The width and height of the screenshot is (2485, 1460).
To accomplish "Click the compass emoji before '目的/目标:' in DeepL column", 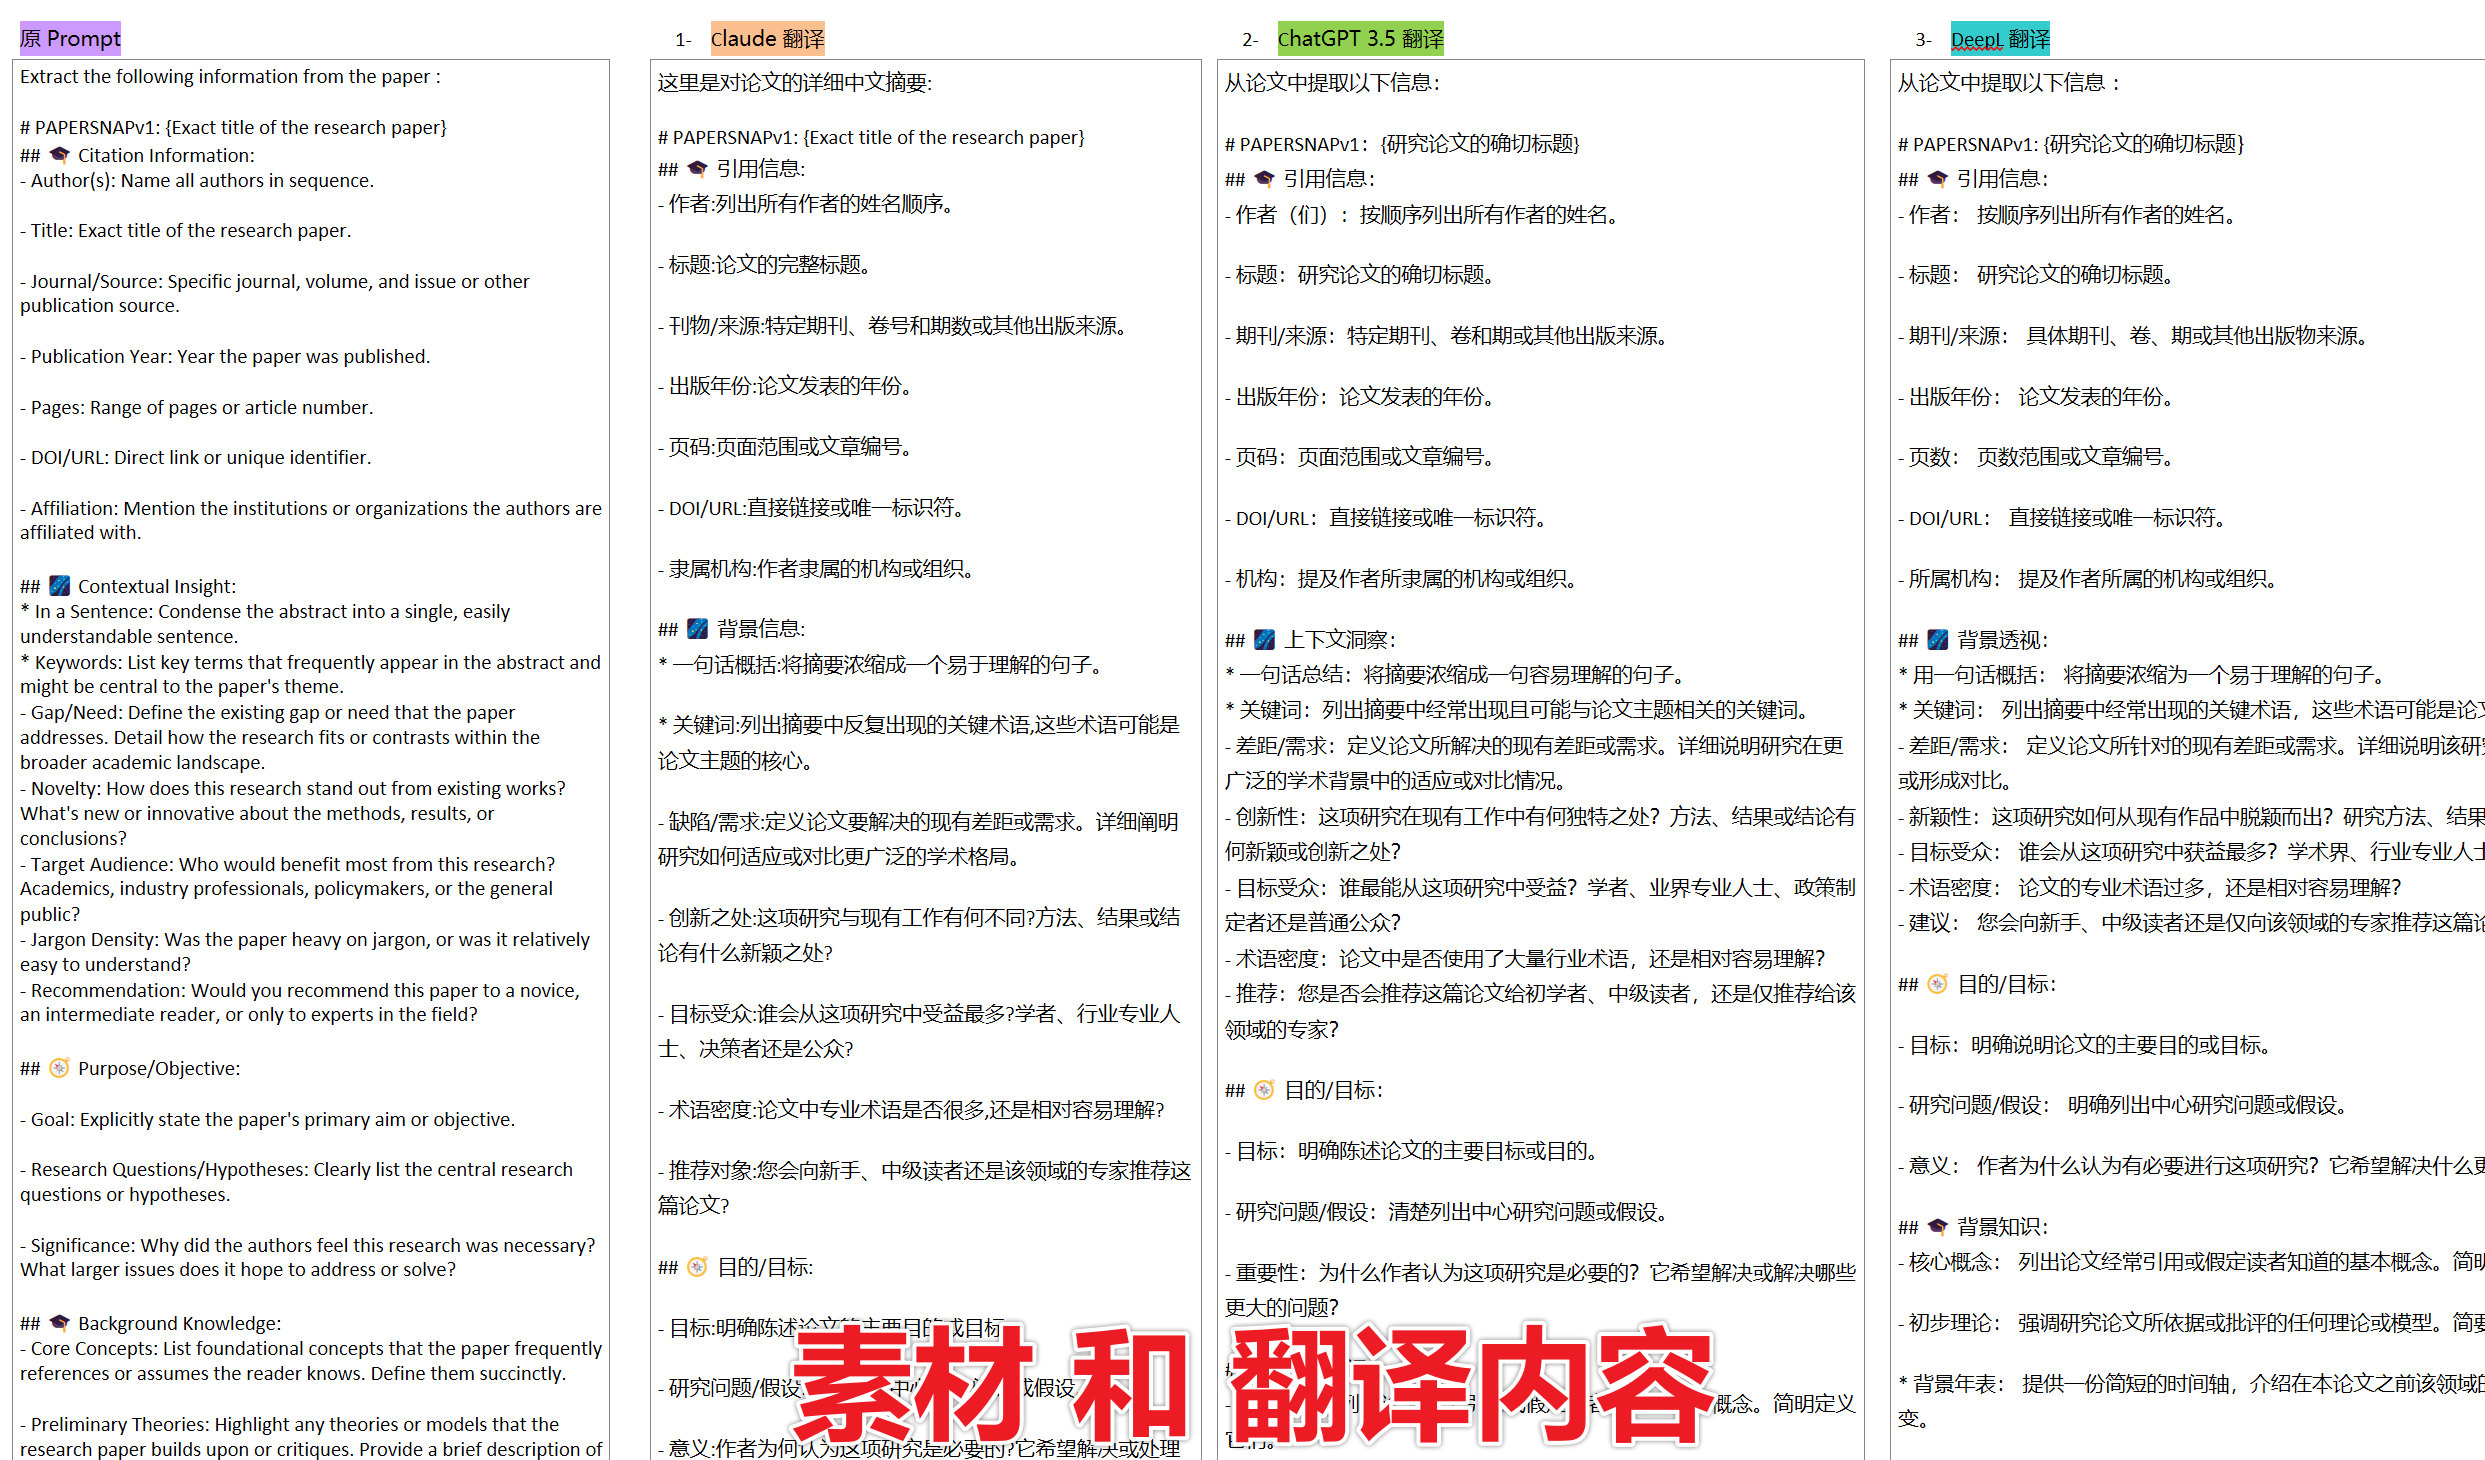I will (x=1938, y=984).
